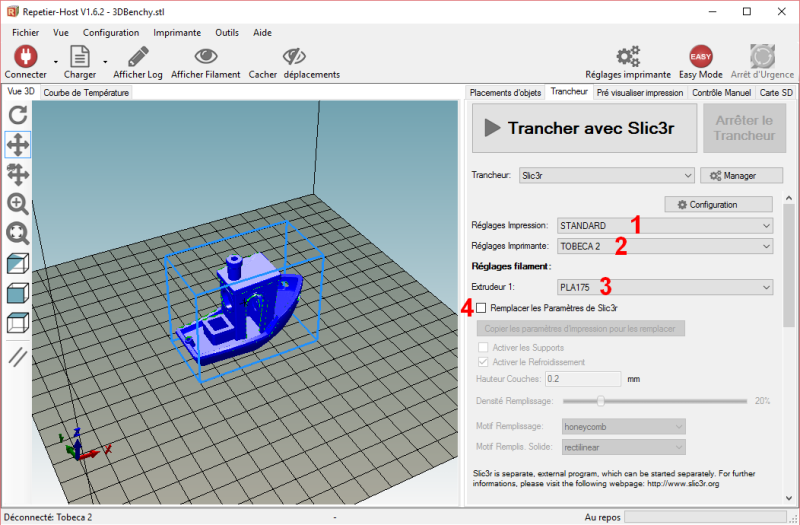800x525 pixels.
Task: Switch to Contrôle Manuel tab
Action: [x=721, y=92]
